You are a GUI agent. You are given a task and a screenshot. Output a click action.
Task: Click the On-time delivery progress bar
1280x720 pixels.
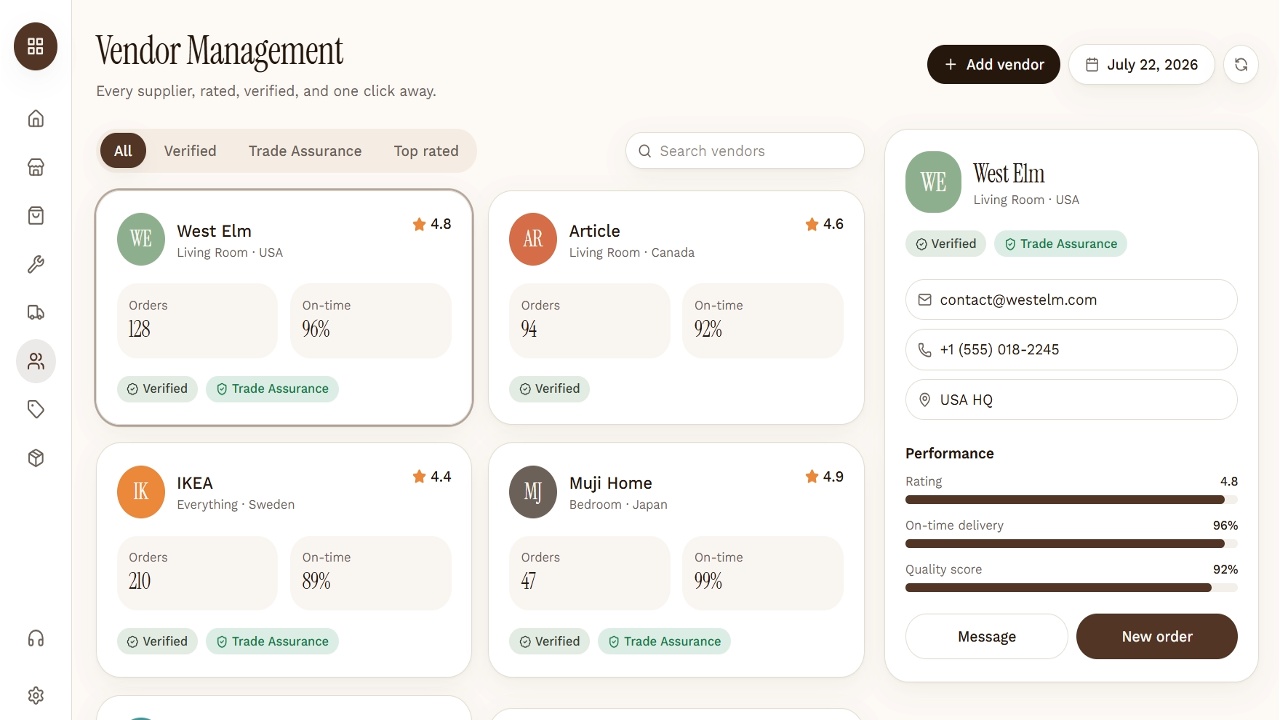tap(1071, 544)
